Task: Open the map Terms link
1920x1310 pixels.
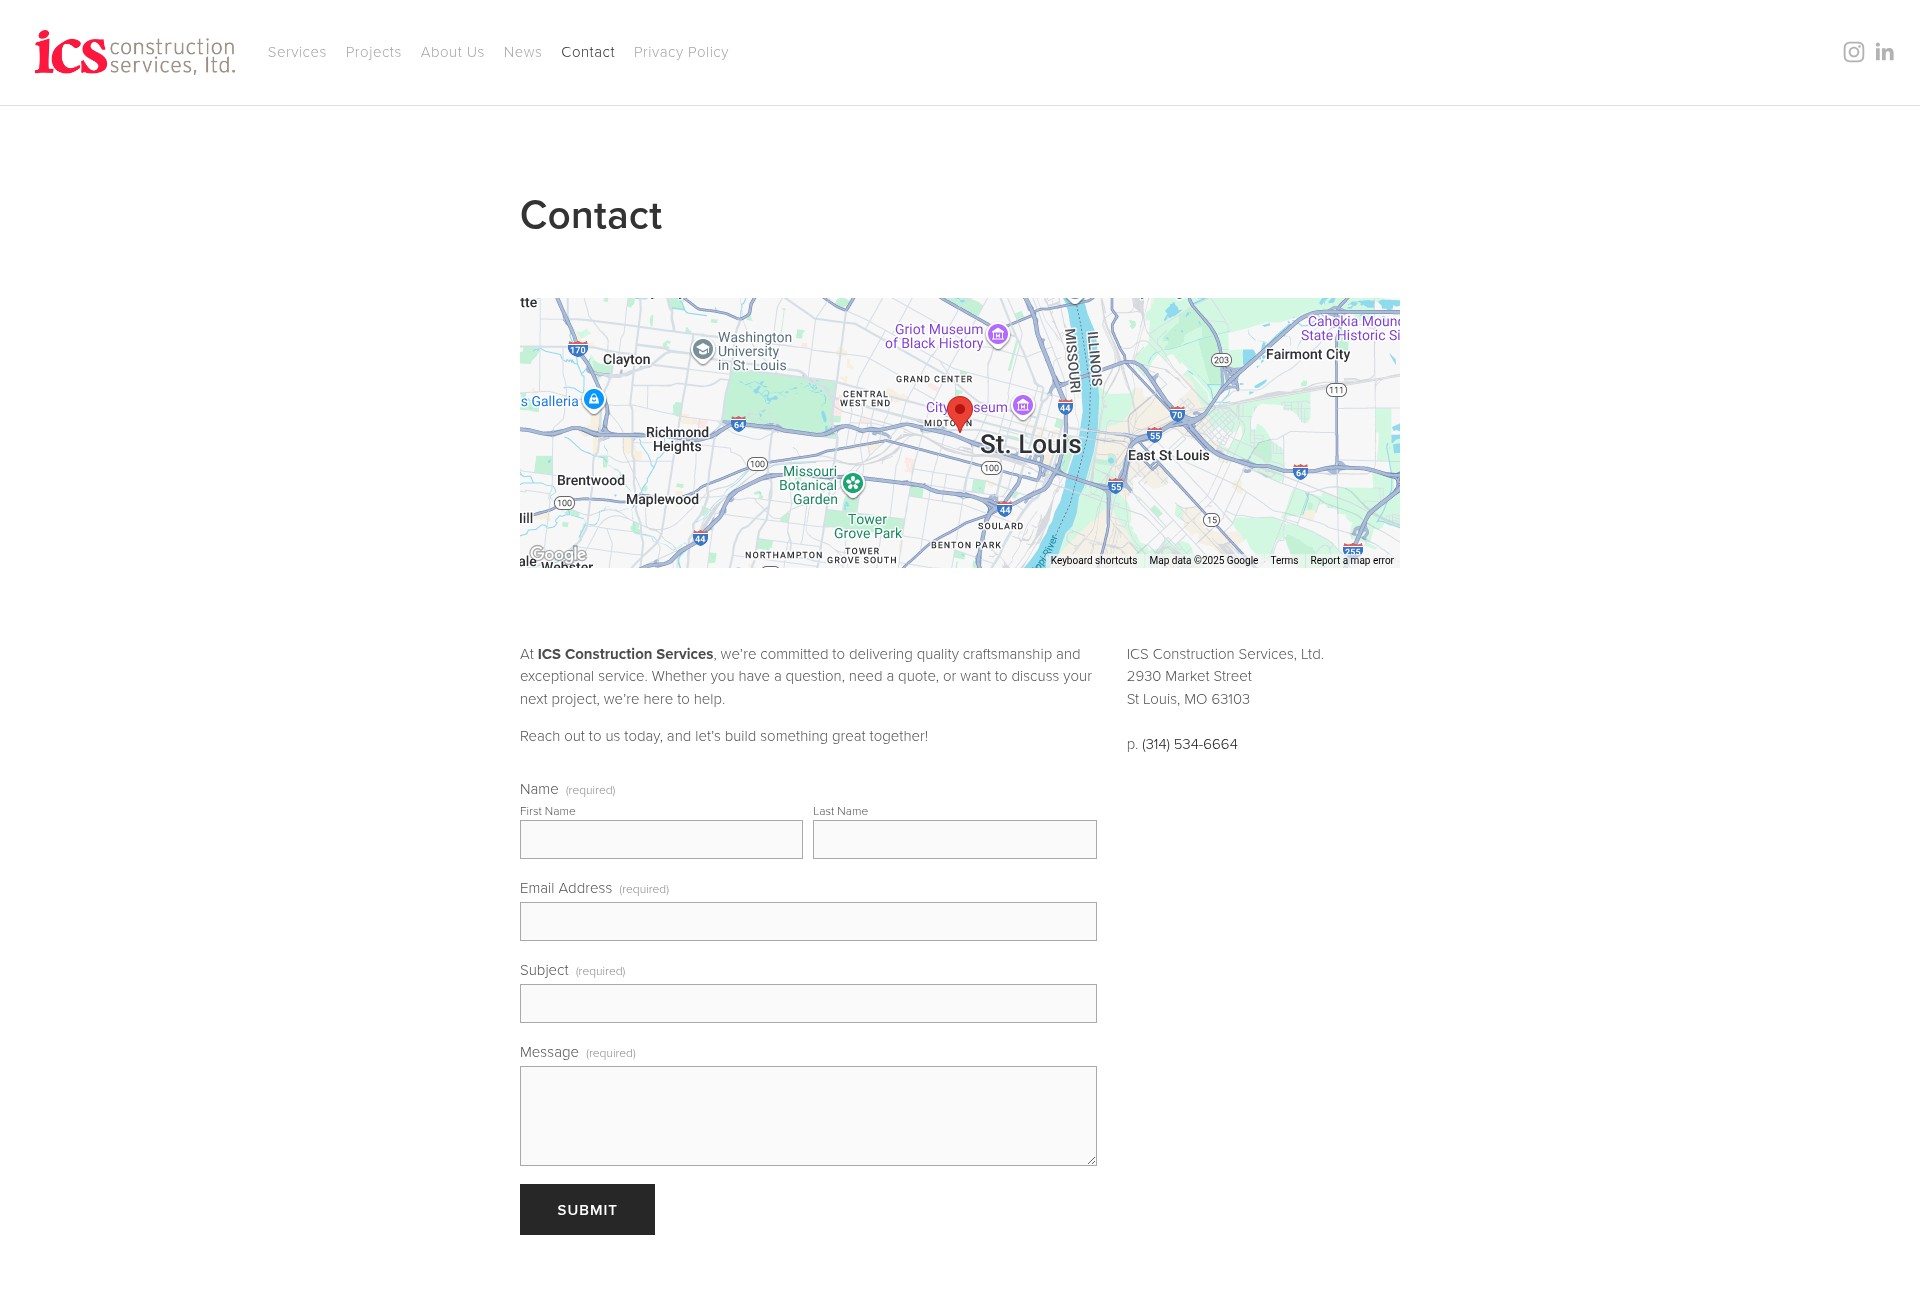Action: pos(1284,561)
